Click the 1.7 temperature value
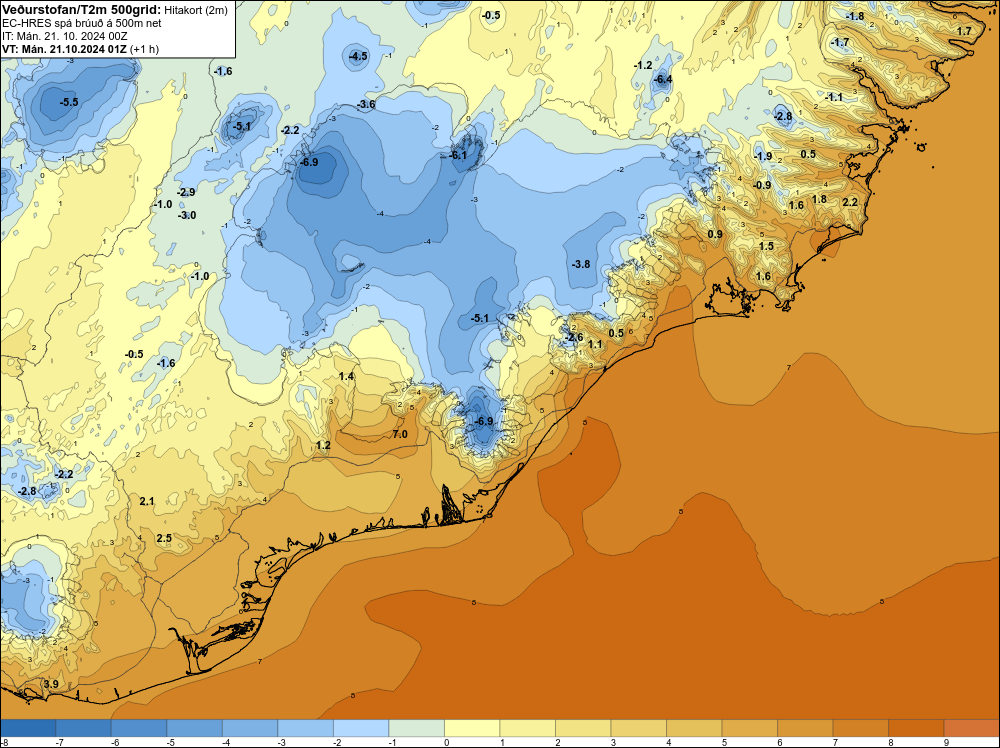Image resolution: width=1000 pixels, height=748 pixels. (964, 31)
